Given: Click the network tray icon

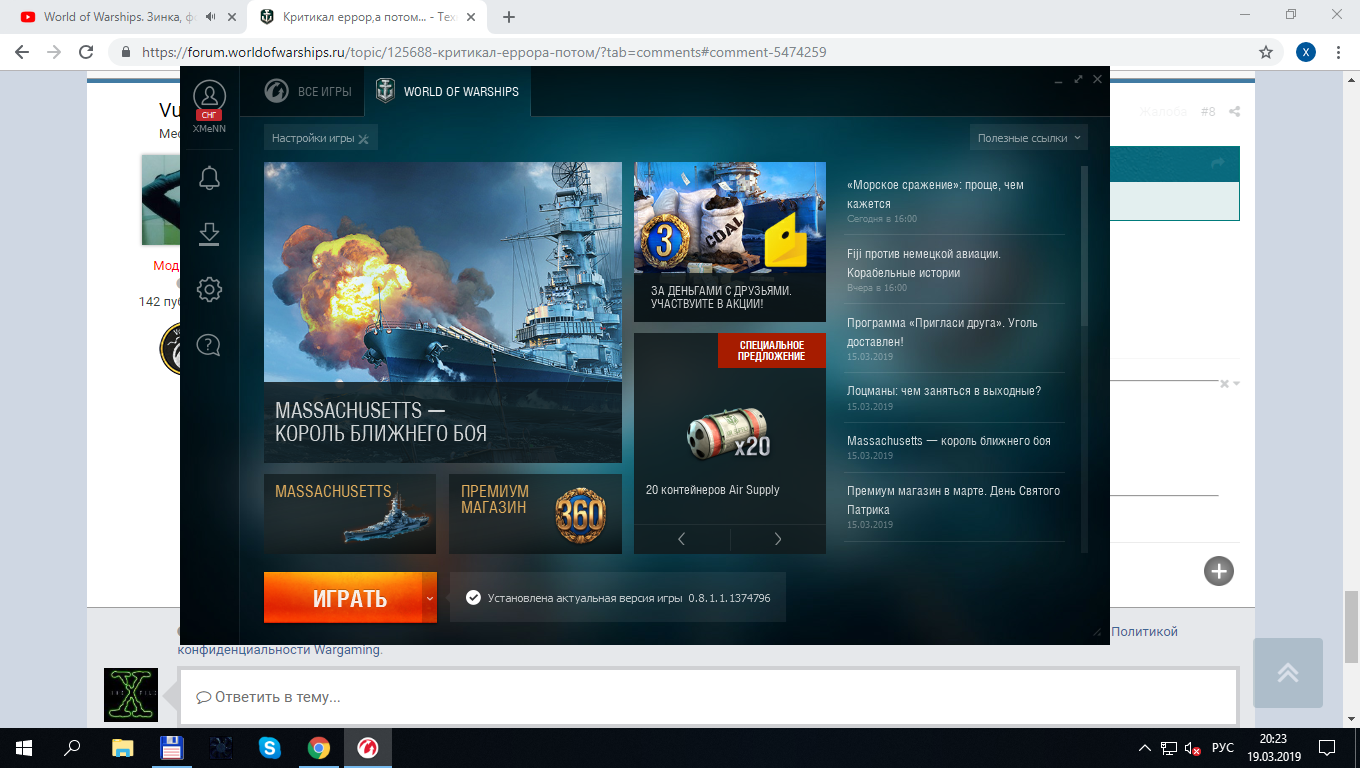Looking at the screenshot, I should tap(1169, 748).
